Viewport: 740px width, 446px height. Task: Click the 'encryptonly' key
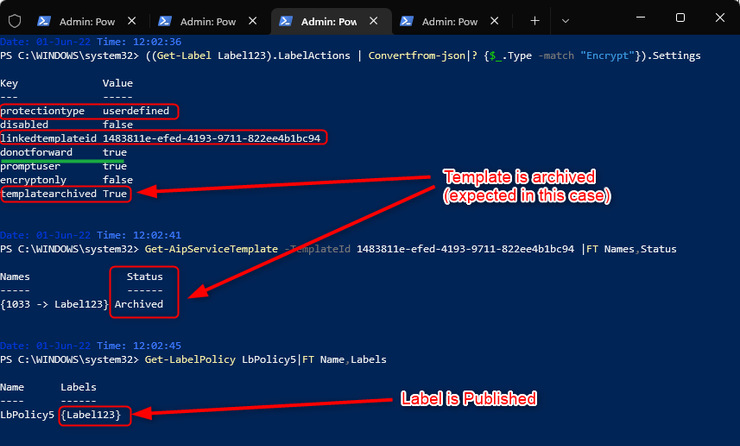click(34, 180)
